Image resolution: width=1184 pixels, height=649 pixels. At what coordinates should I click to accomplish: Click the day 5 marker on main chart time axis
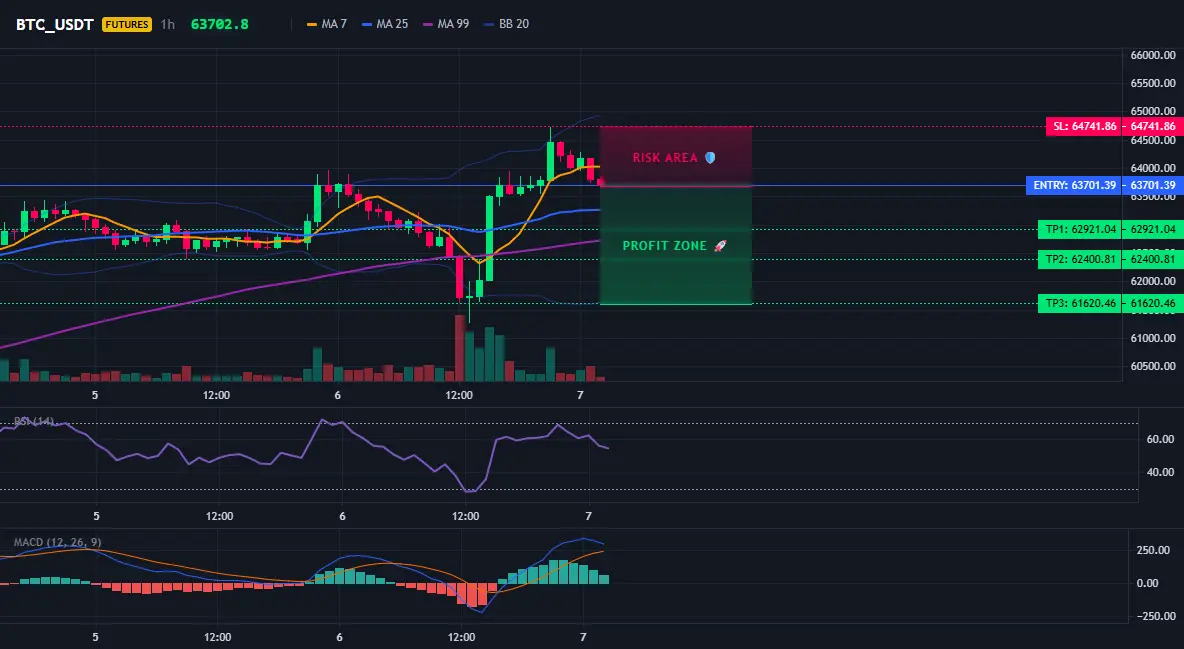click(95, 395)
